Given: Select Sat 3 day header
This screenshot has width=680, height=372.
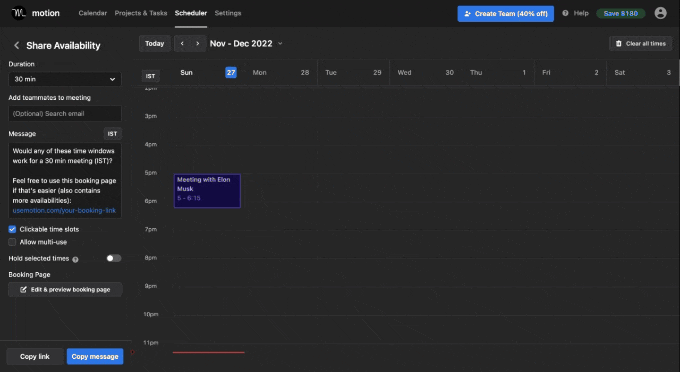Looking at the screenshot, I should pyautogui.click(x=642, y=72).
